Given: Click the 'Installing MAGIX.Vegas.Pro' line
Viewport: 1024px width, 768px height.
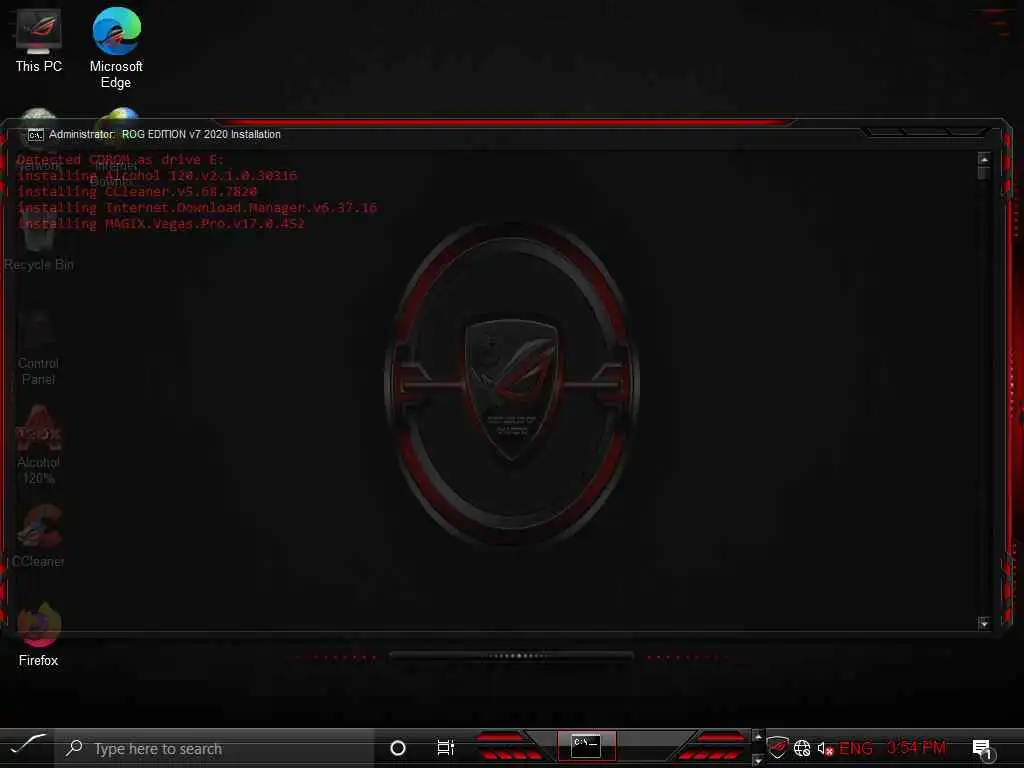Looking at the screenshot, I should [x=161, y=223].
